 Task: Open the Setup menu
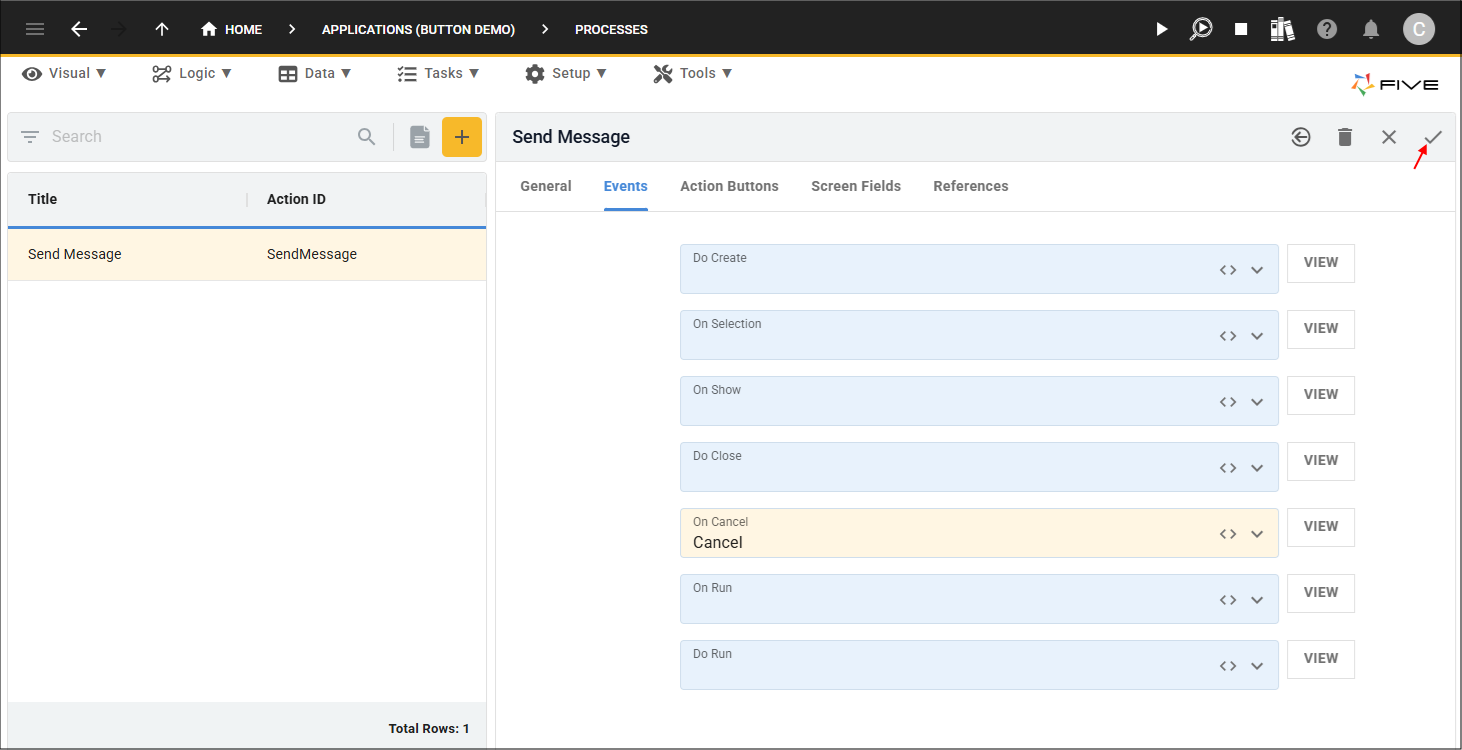[x=566, y=73]
